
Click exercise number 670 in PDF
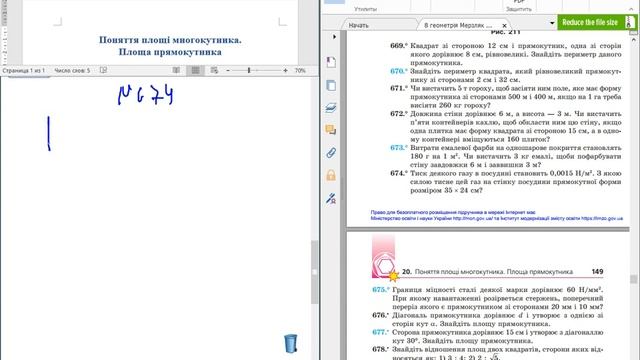tap(398, 71)
